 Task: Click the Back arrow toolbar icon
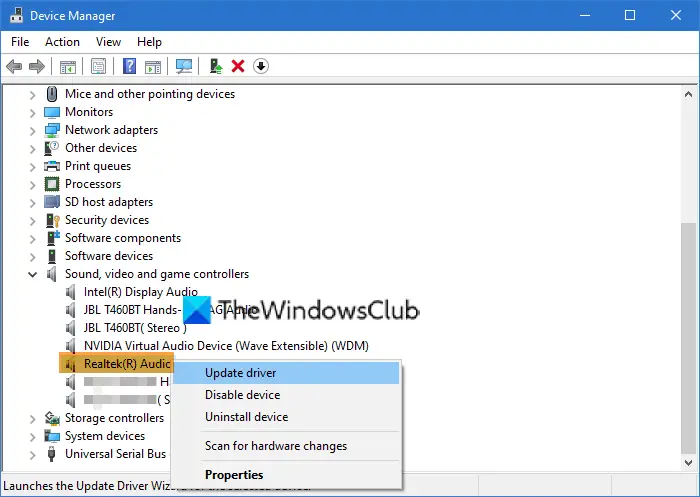click(x=14, y=67)
